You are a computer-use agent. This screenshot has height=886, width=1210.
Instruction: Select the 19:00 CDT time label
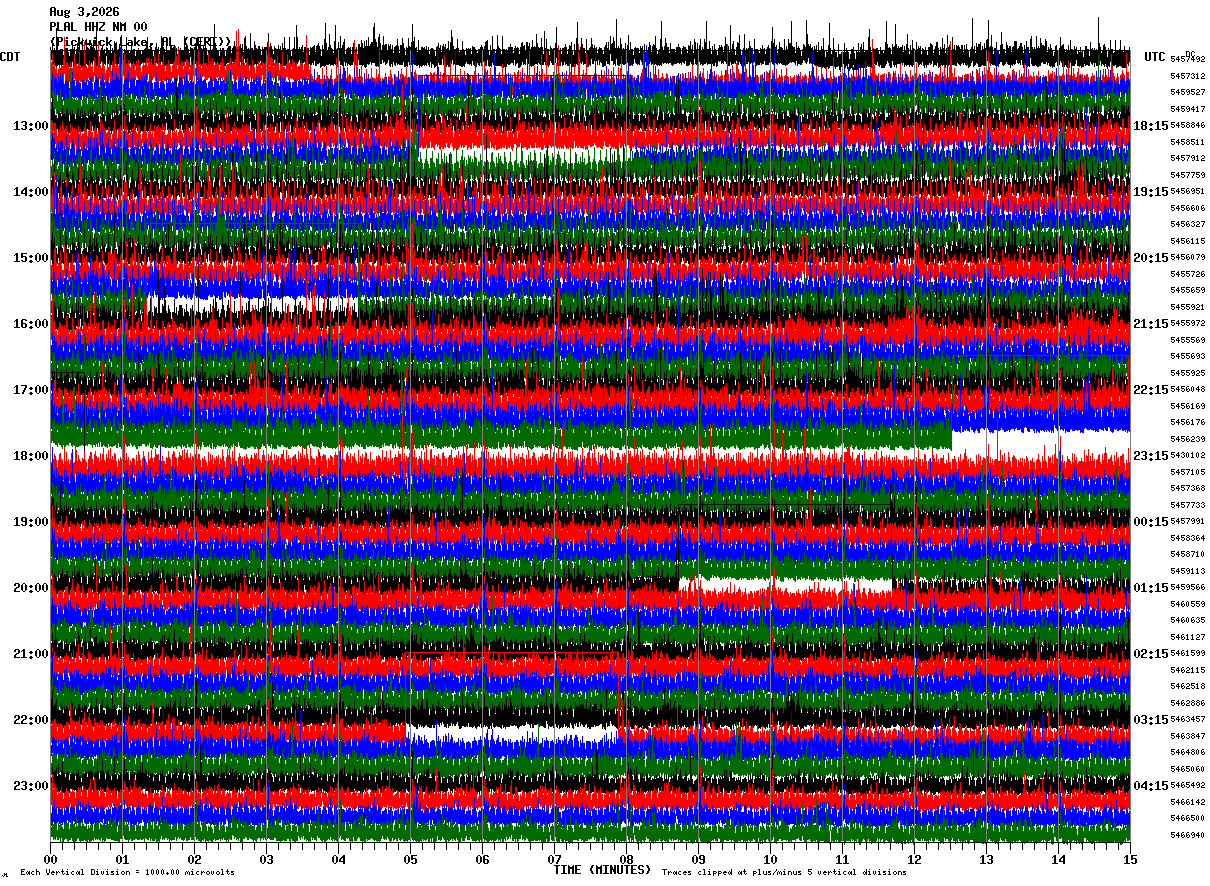[30, 522]
